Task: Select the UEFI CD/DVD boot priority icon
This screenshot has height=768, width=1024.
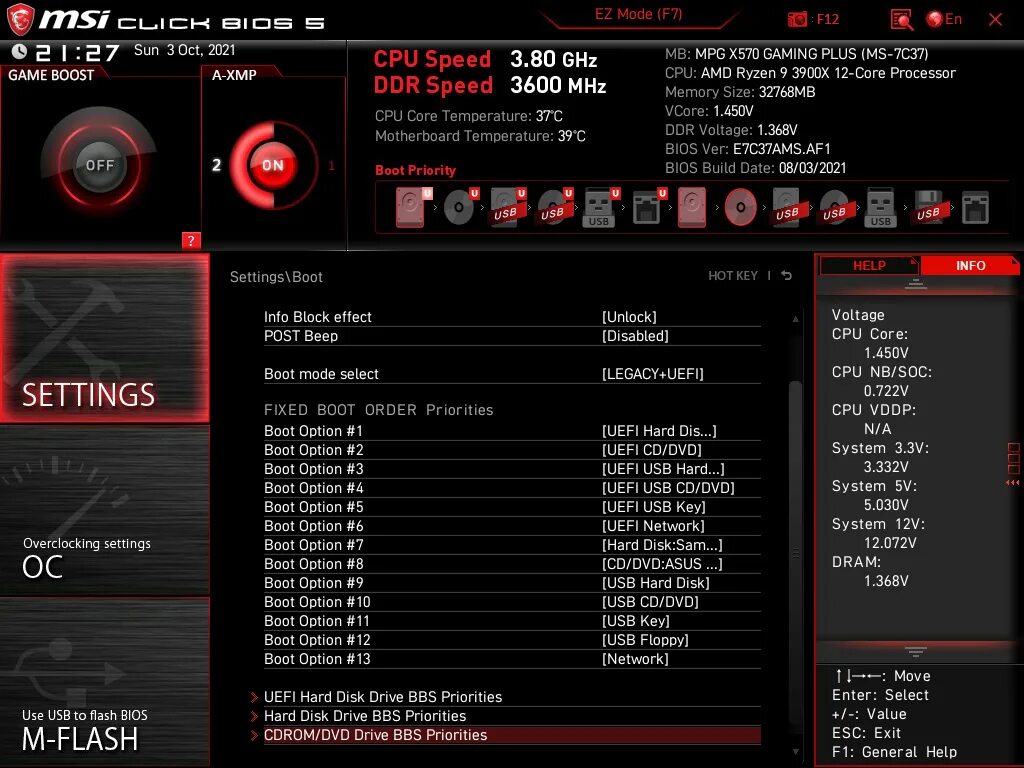Action: pos(461,207)
